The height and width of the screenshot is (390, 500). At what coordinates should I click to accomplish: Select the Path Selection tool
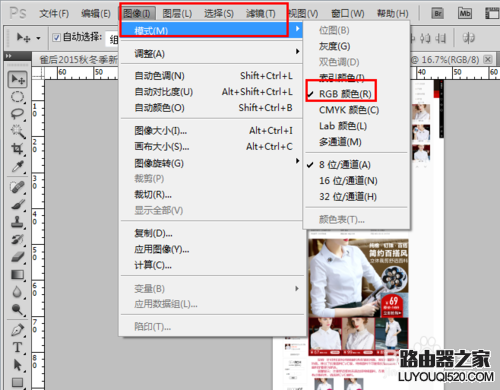[x=17, y=365]
